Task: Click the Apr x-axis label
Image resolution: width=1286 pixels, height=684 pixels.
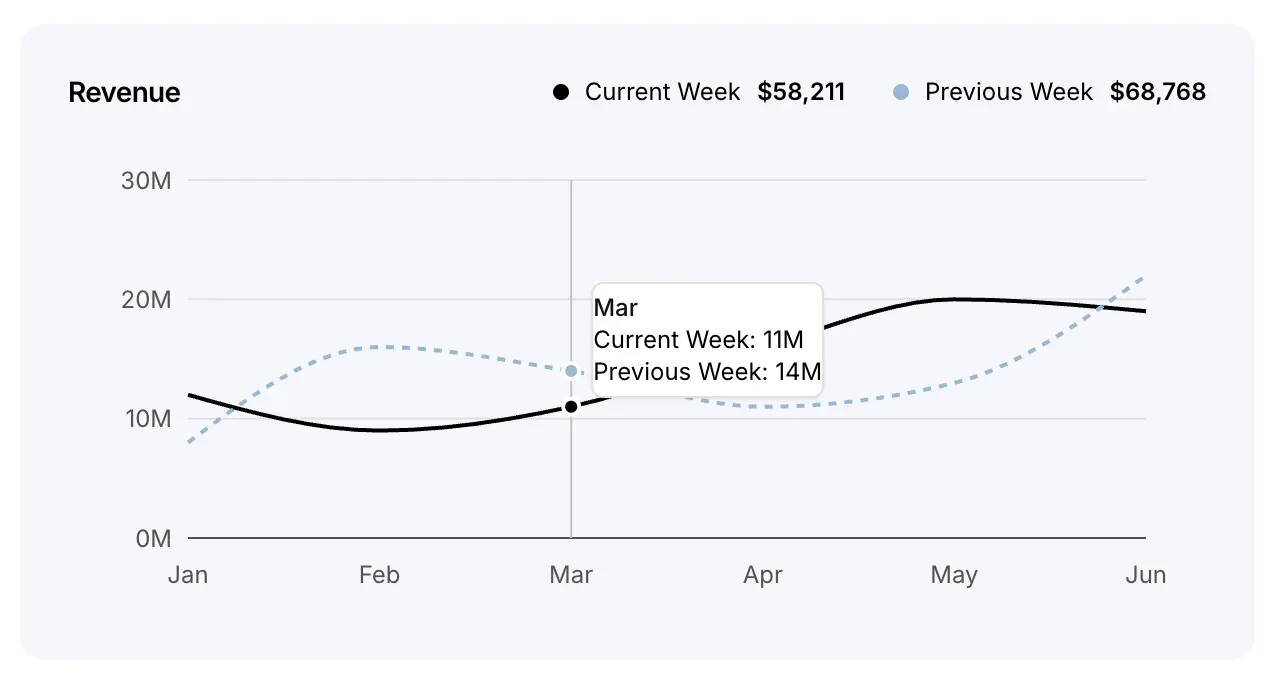Action: (763, 575)
